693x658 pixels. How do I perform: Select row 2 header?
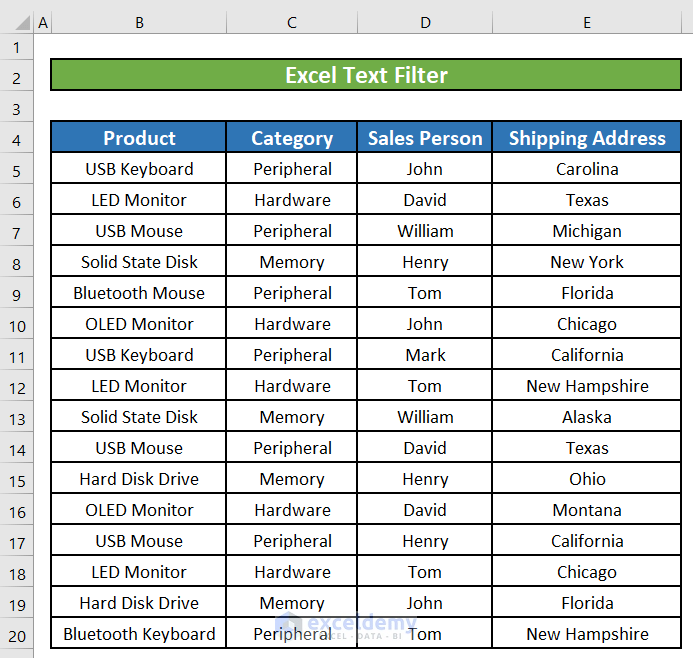coord(17,76)
